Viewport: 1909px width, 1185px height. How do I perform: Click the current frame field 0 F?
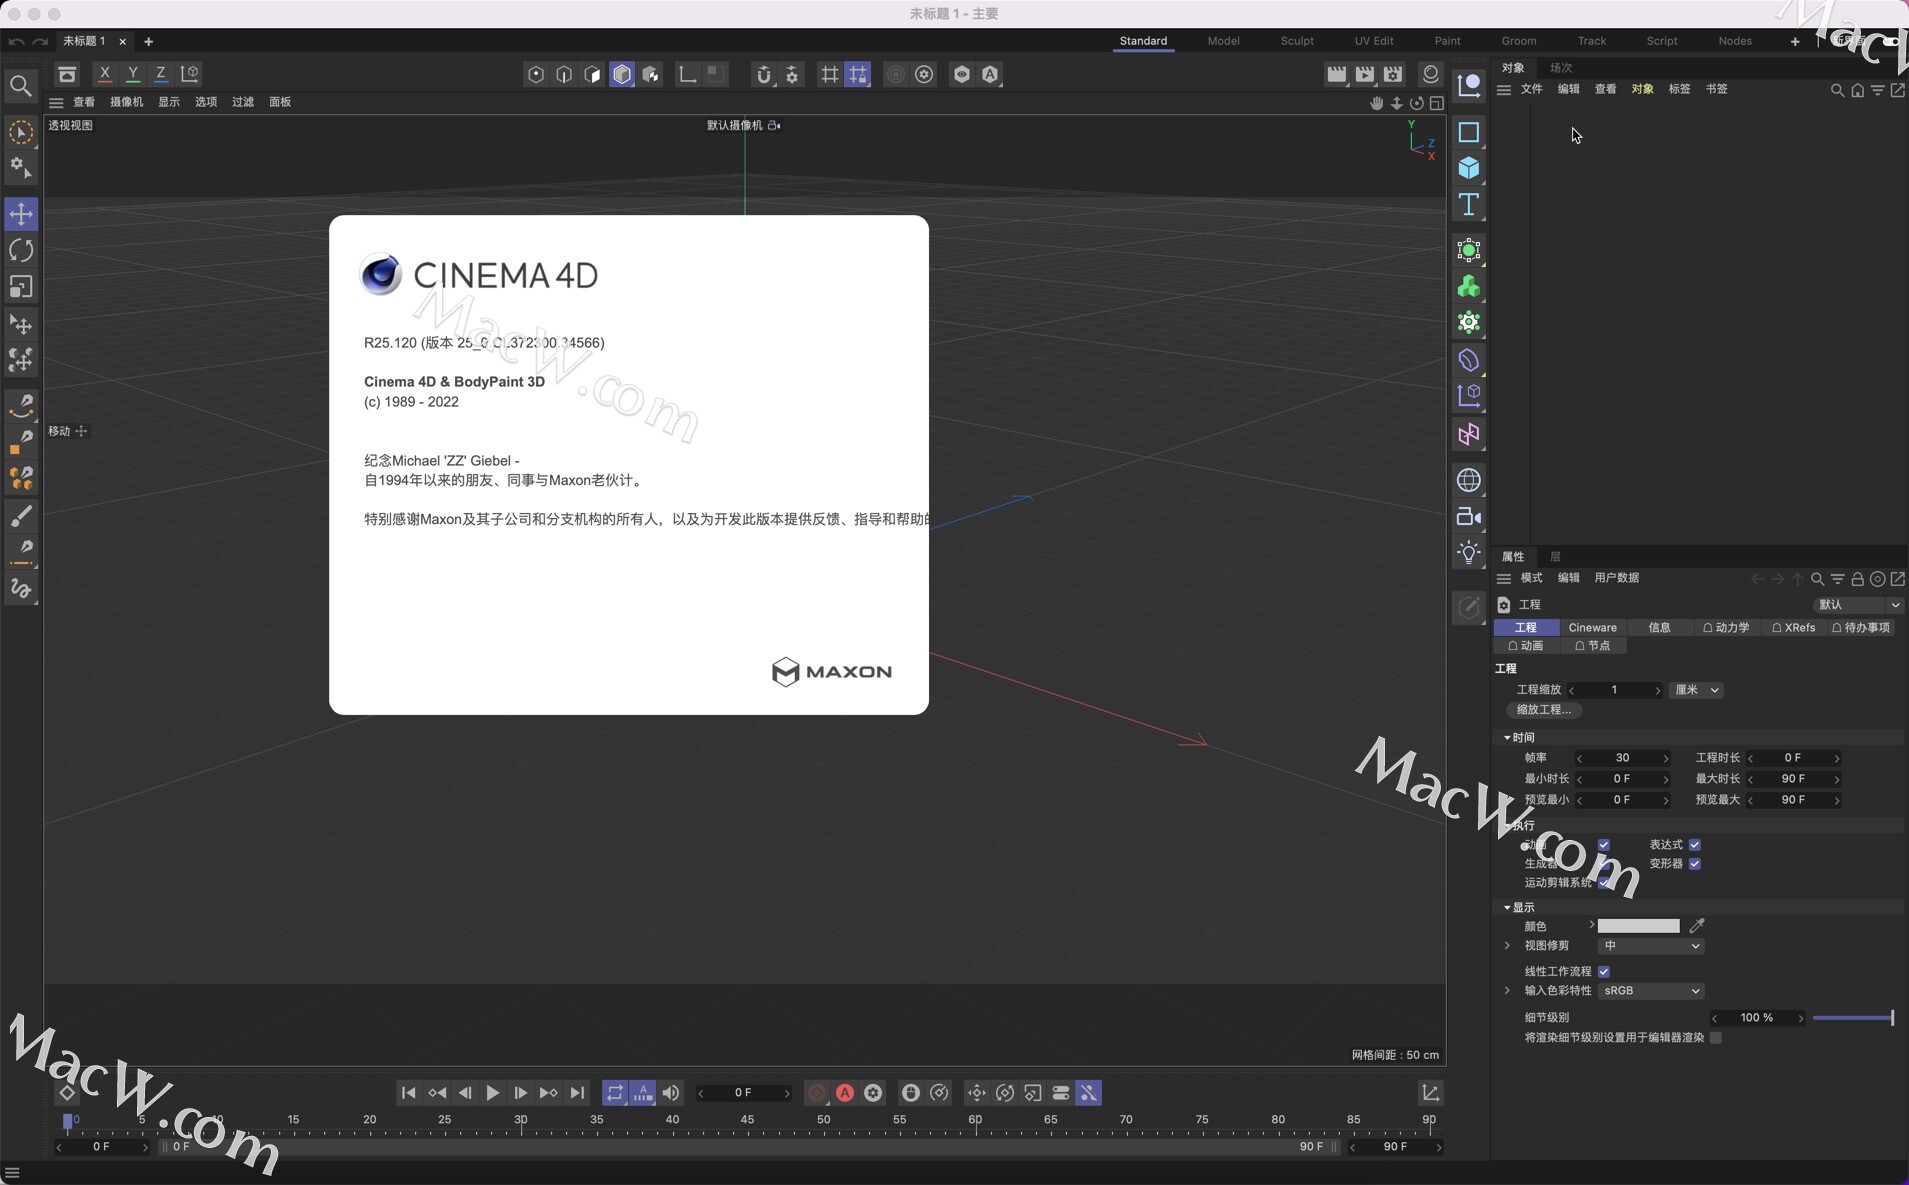click(743, 1093)
